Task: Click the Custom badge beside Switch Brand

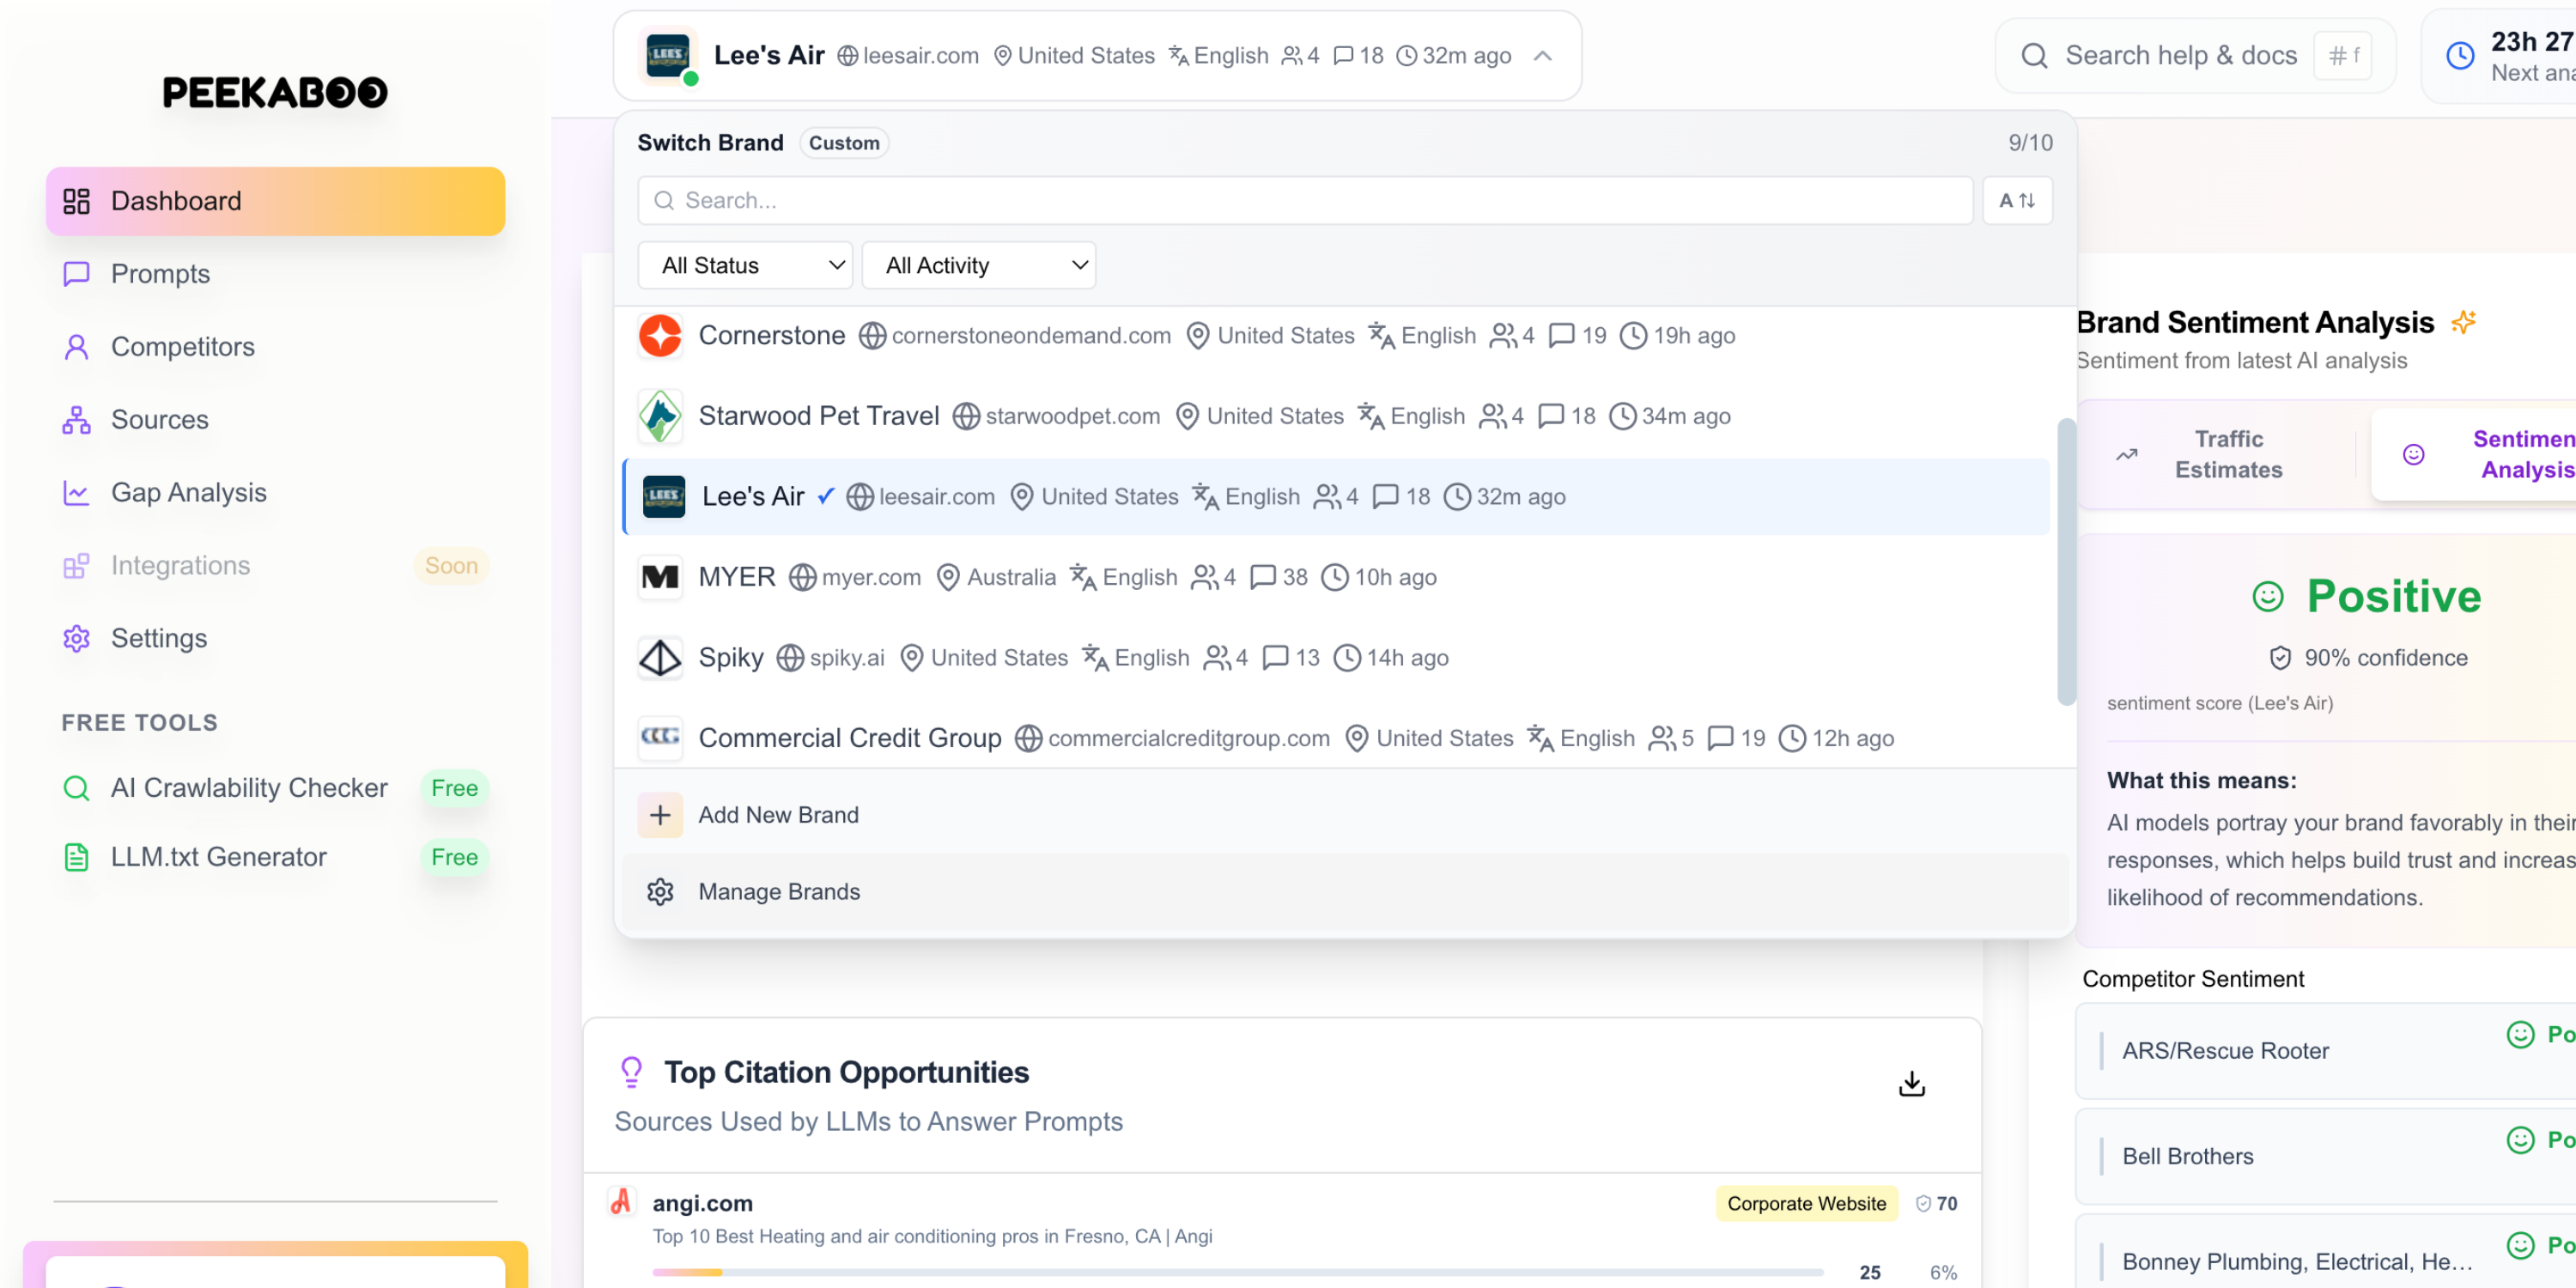Action: coord(844,143)
